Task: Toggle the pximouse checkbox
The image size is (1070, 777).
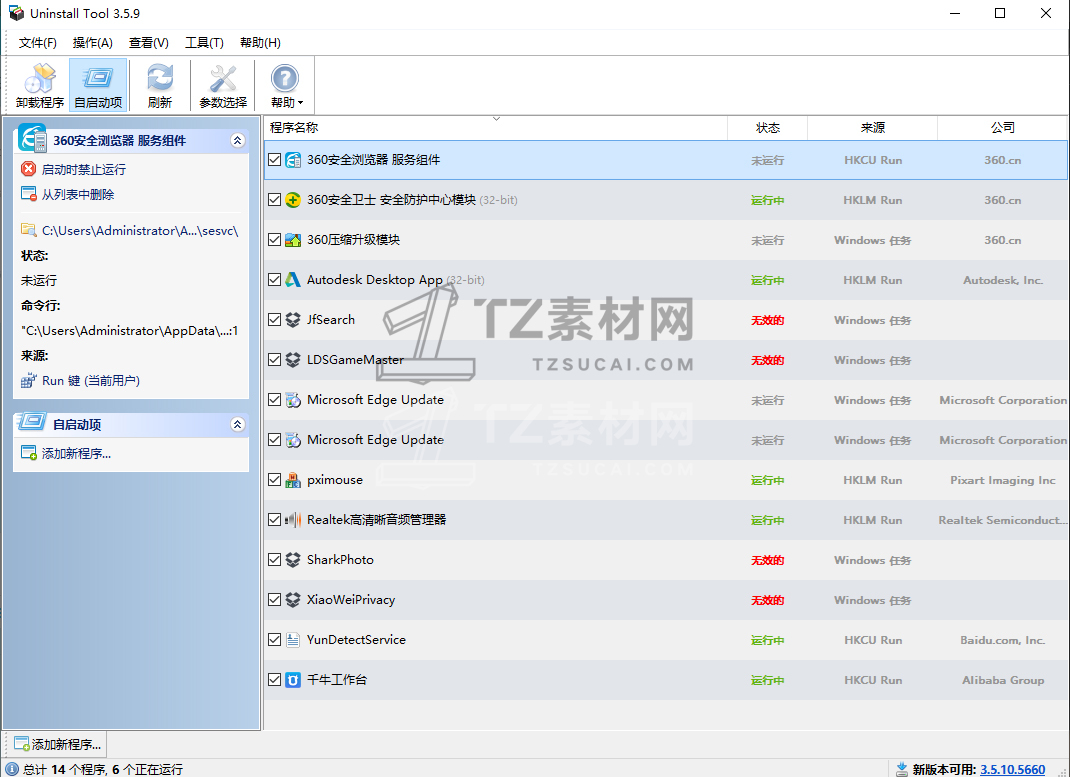Action: [274, 480]
